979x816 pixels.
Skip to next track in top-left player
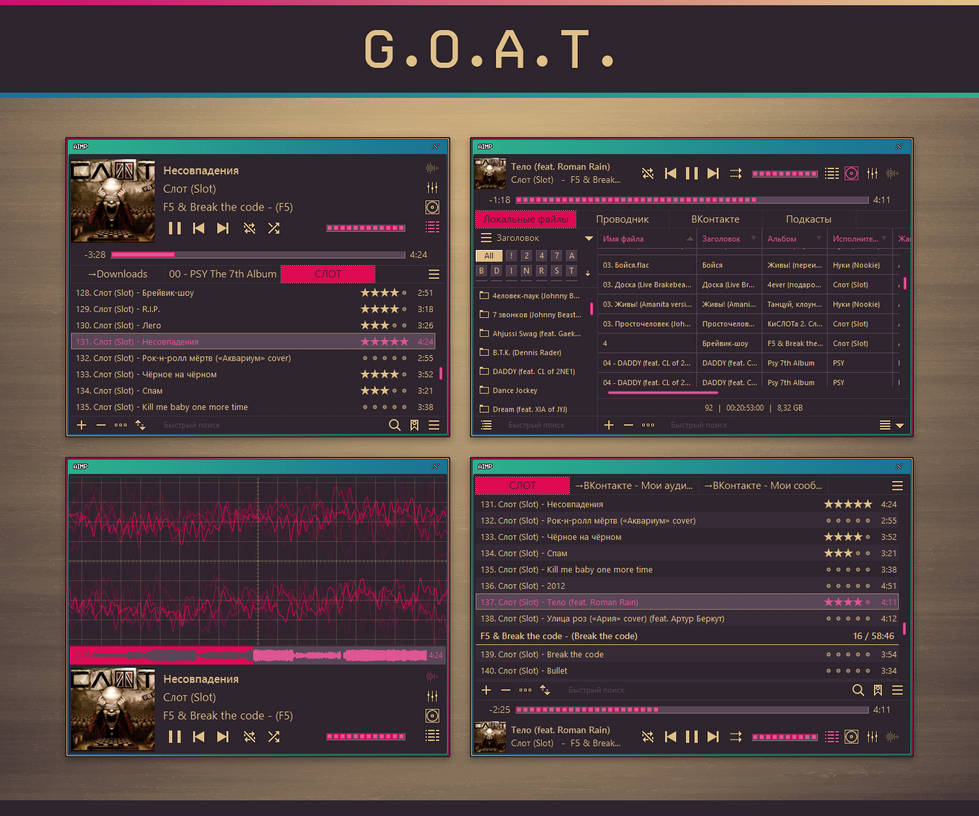tap(223, 229)
